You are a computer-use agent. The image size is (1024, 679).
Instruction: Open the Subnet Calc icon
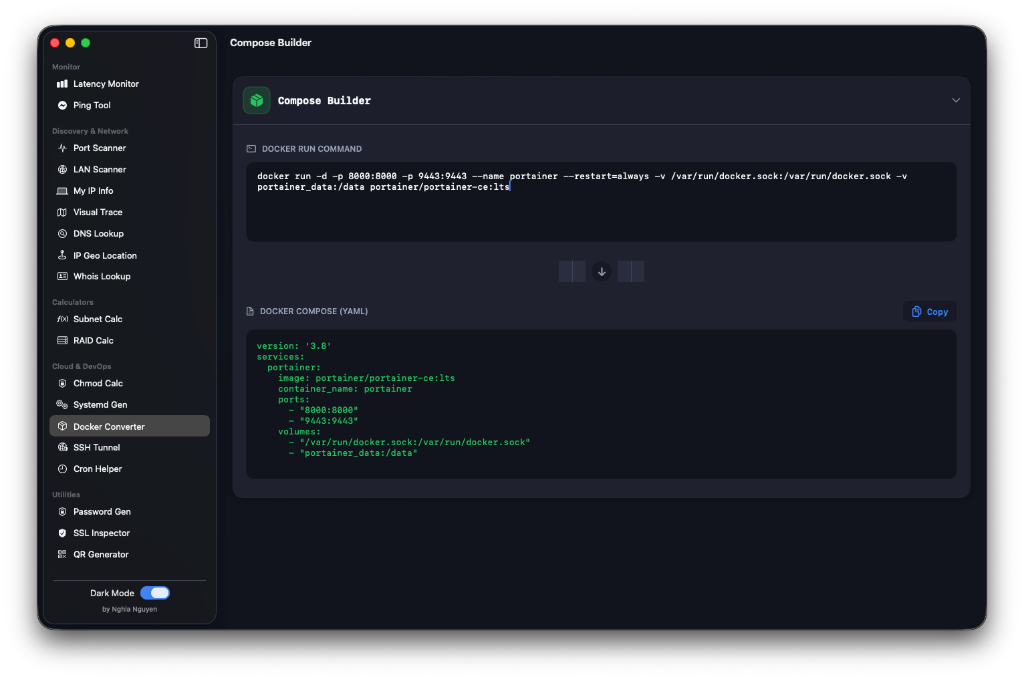click(62, 318)
